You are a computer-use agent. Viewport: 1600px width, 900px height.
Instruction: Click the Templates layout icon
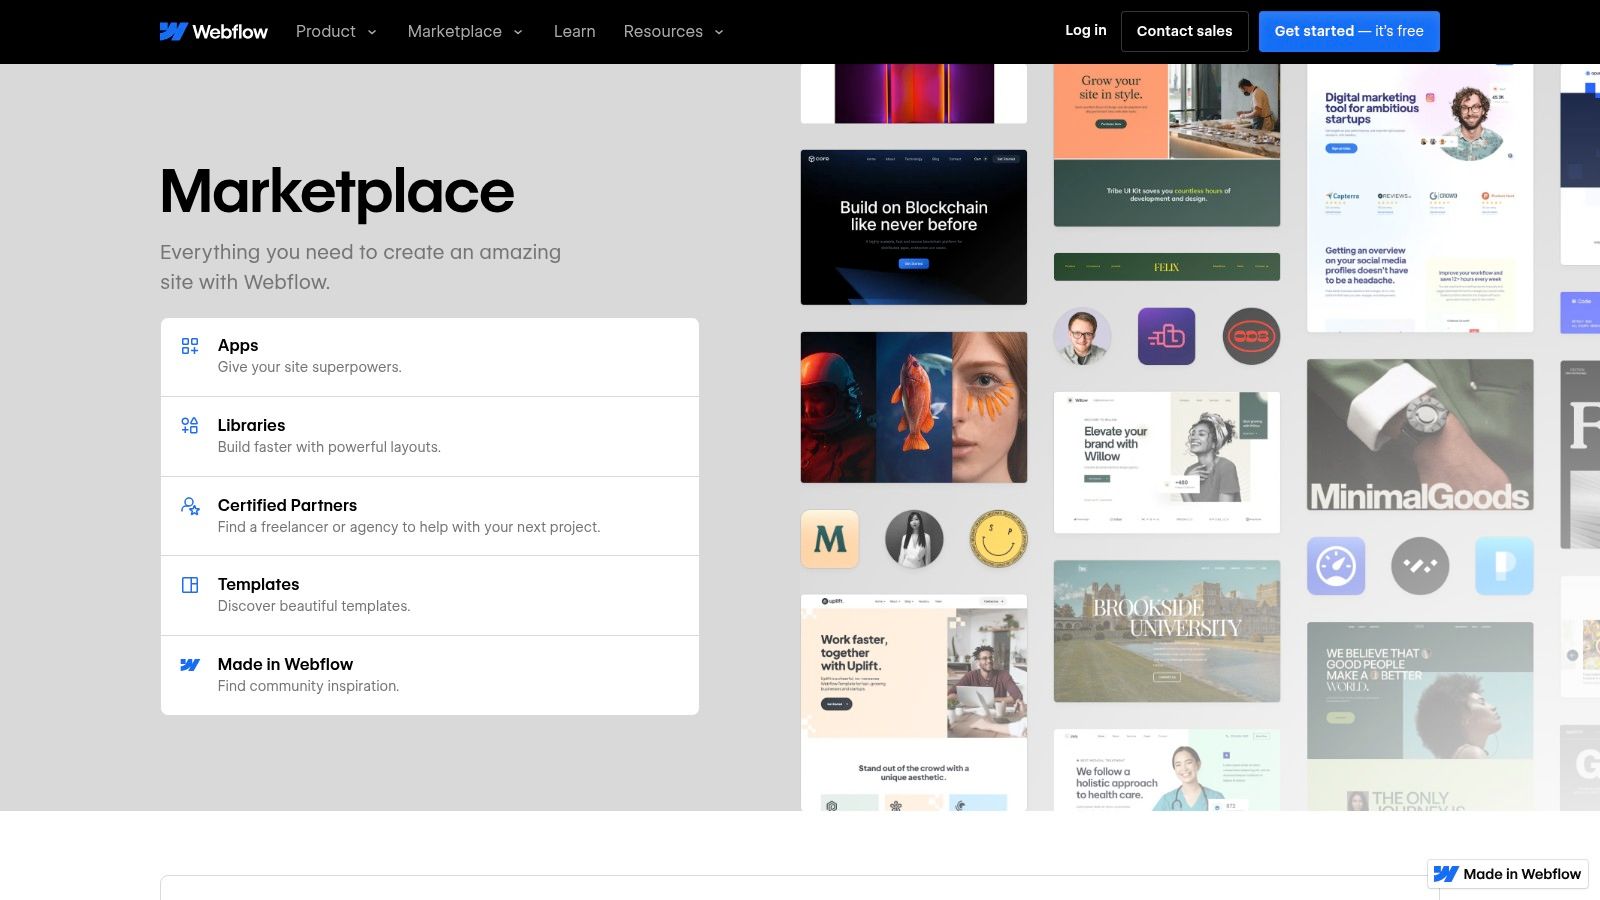point(190,585)
